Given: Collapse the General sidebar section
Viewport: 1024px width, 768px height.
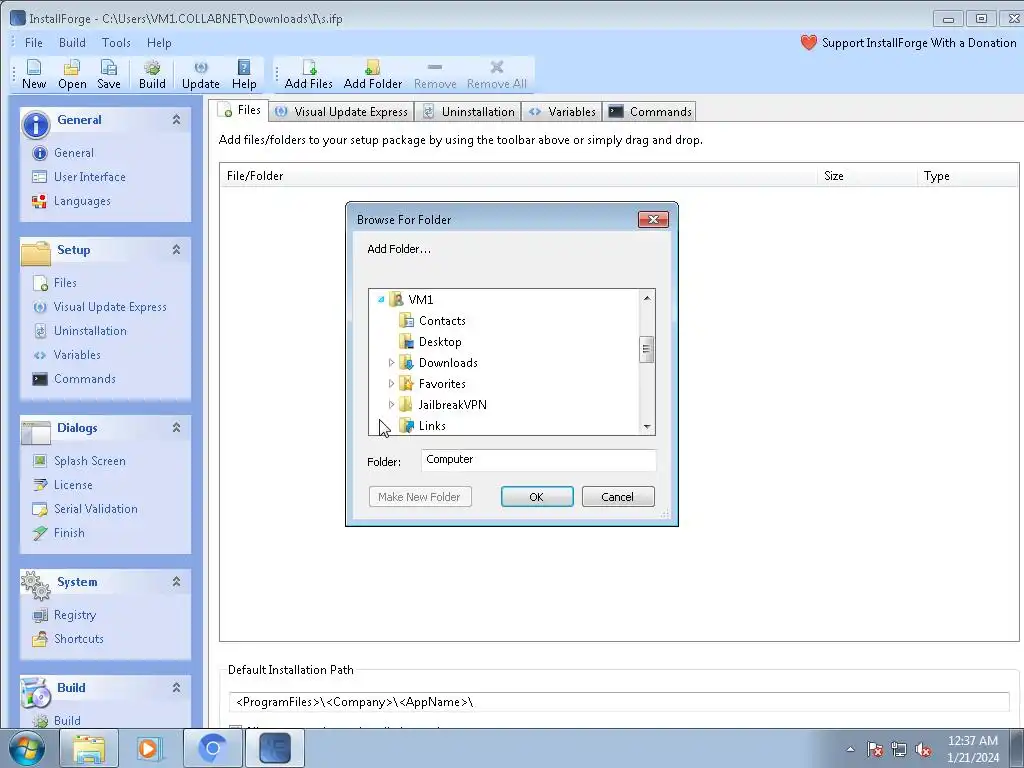Looking at the screenshot, I should coord(176,120).
